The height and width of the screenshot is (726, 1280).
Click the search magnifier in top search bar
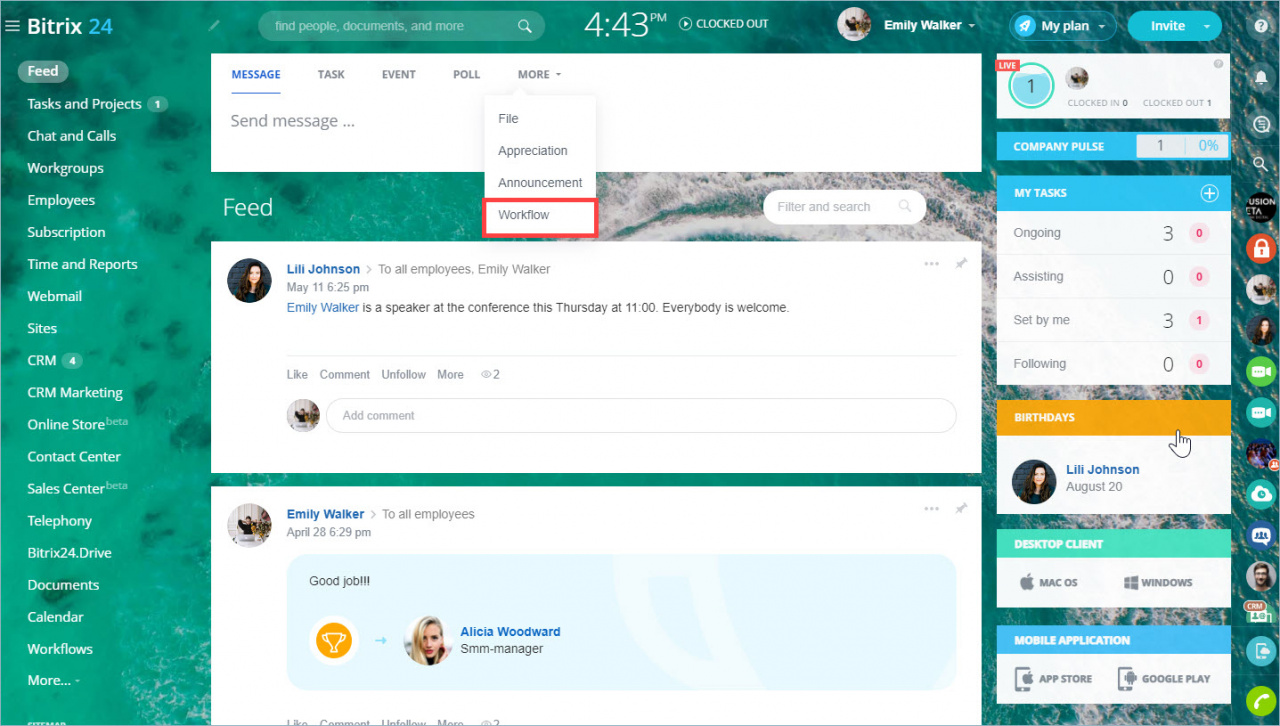tap(525, 26)
